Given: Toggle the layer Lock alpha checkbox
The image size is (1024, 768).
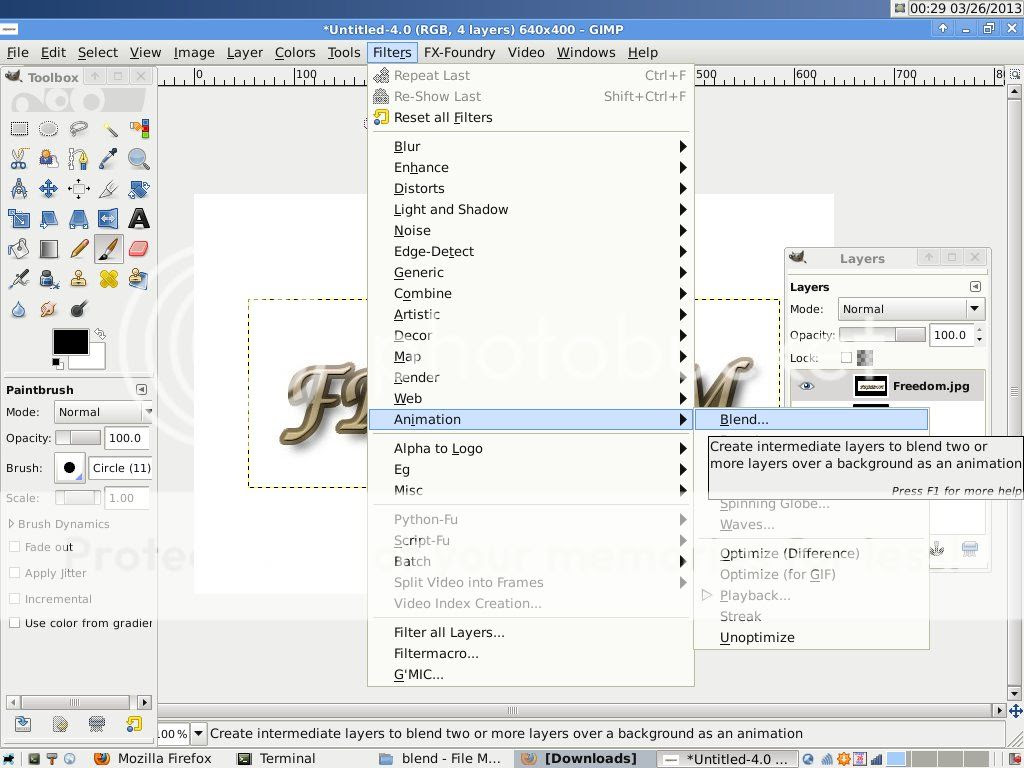Looking at the screenshot, I should [847, 358].
